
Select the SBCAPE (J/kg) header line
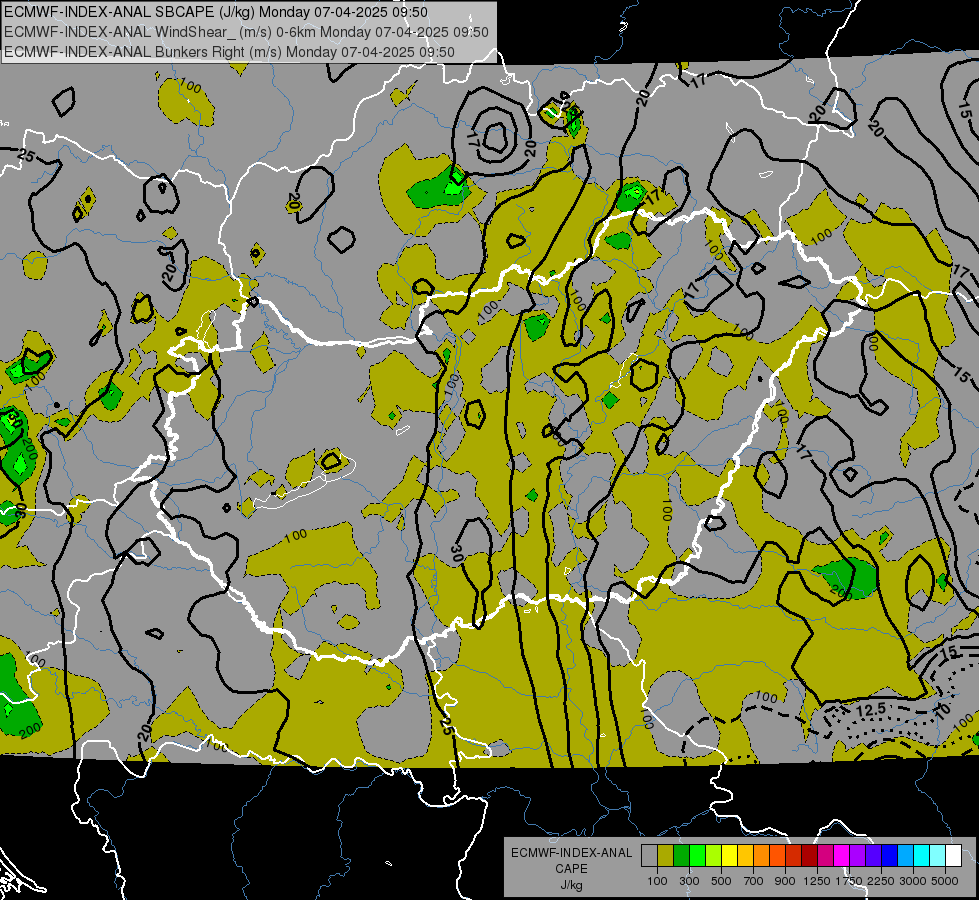[216, 12]
